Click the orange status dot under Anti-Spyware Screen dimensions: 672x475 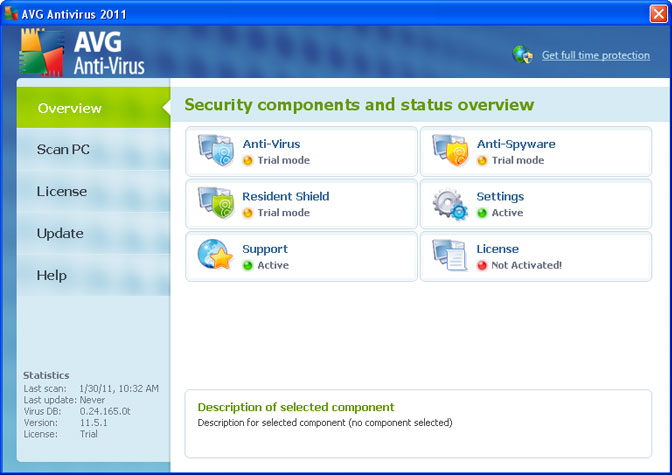click(x=482, y=161)
